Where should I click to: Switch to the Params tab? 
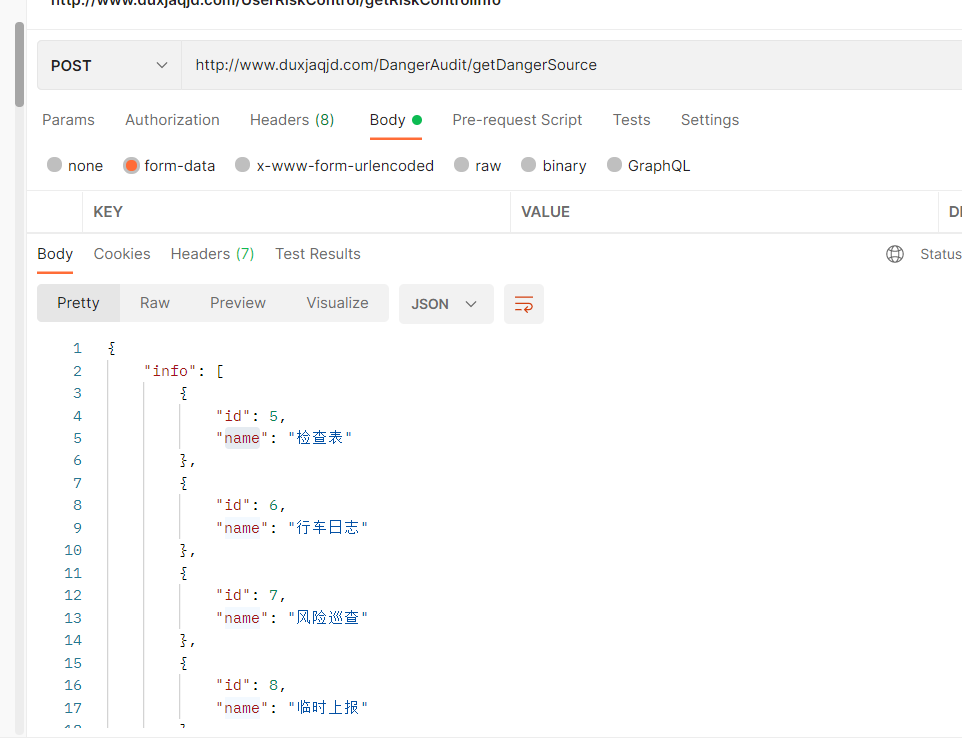68,120
